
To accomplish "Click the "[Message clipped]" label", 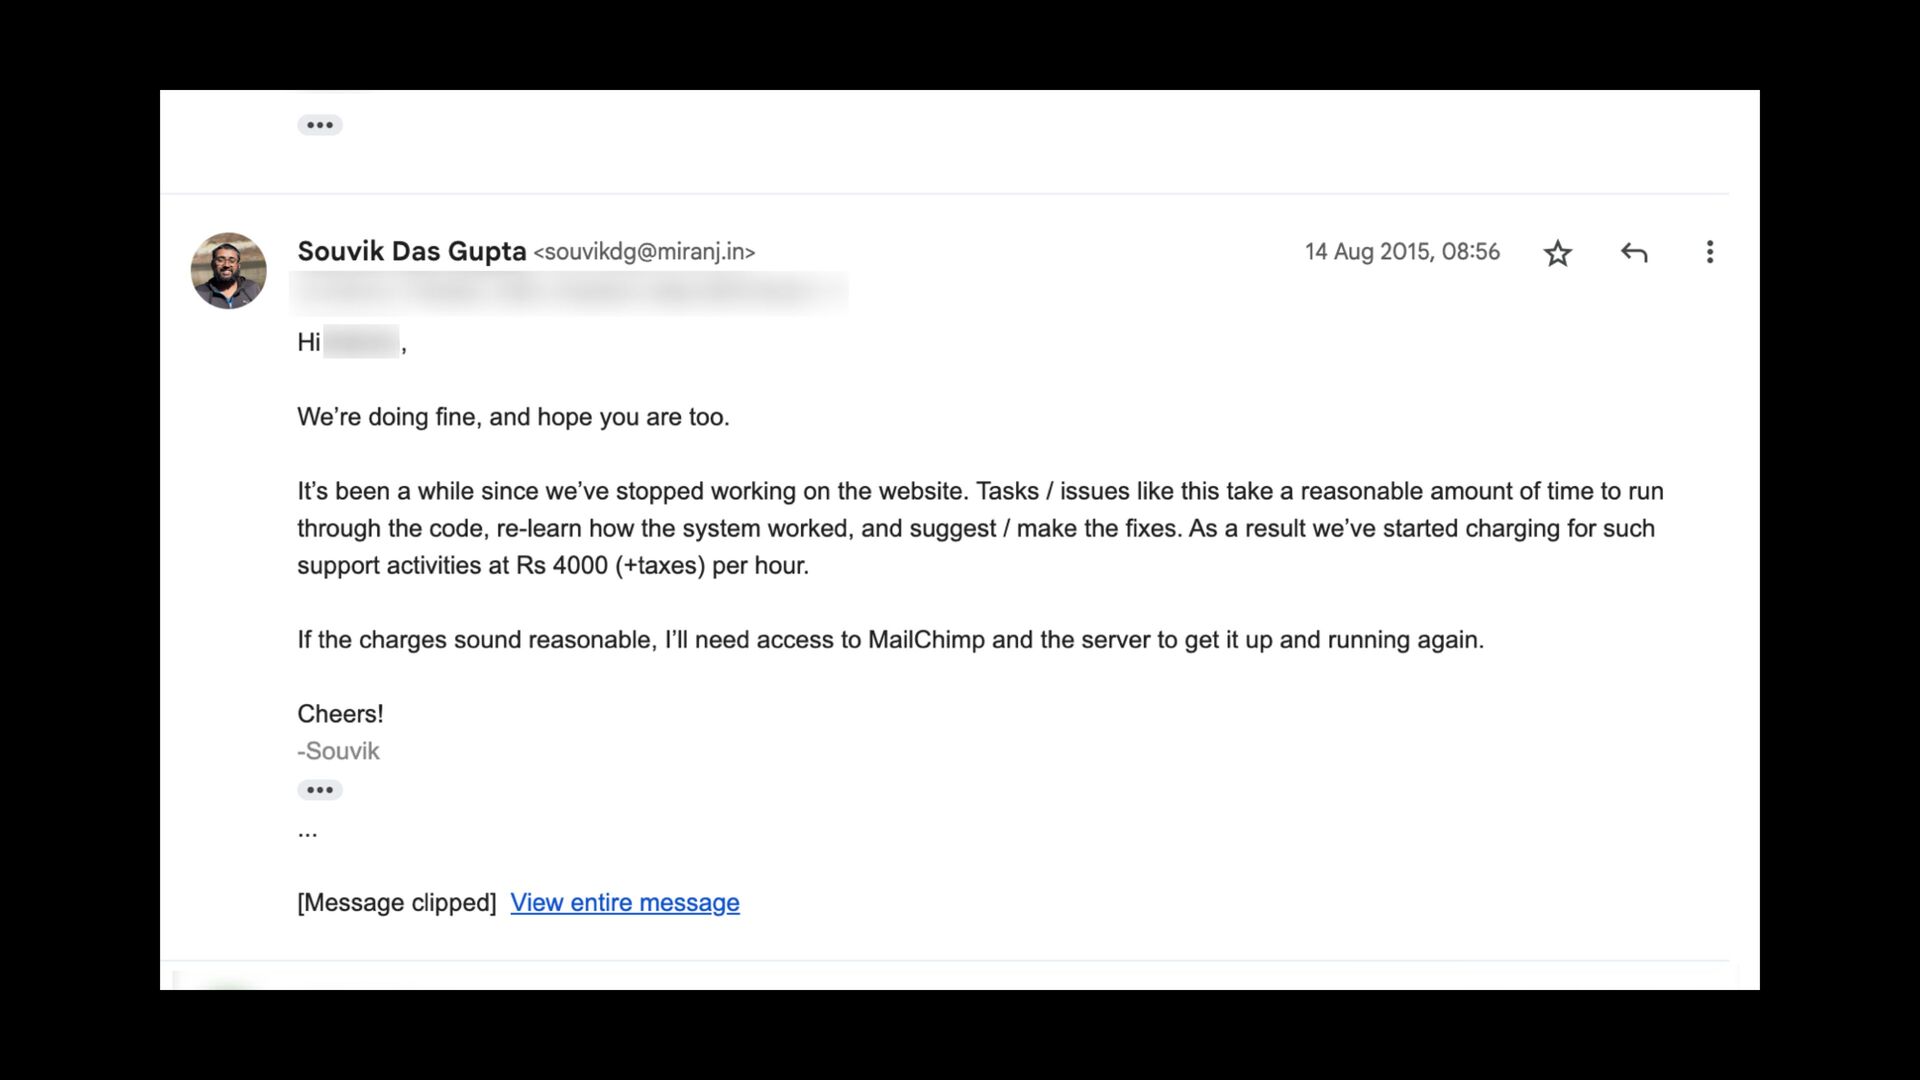I will 396,902.
